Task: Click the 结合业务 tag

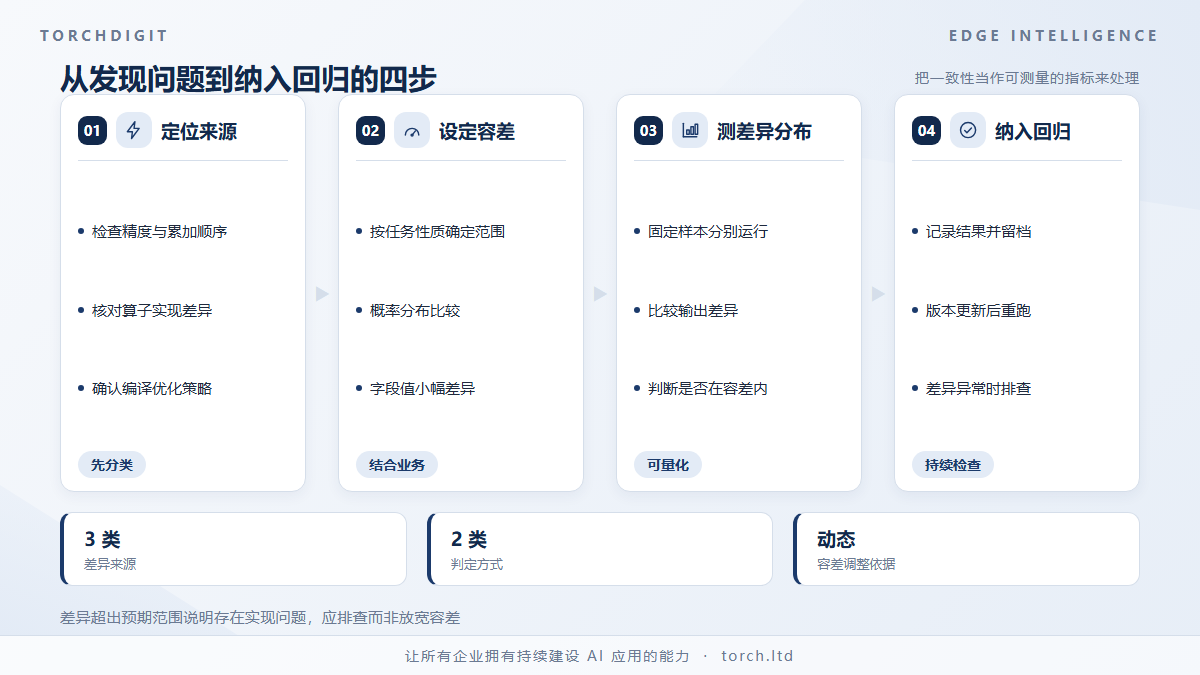Action: point(397,465)
